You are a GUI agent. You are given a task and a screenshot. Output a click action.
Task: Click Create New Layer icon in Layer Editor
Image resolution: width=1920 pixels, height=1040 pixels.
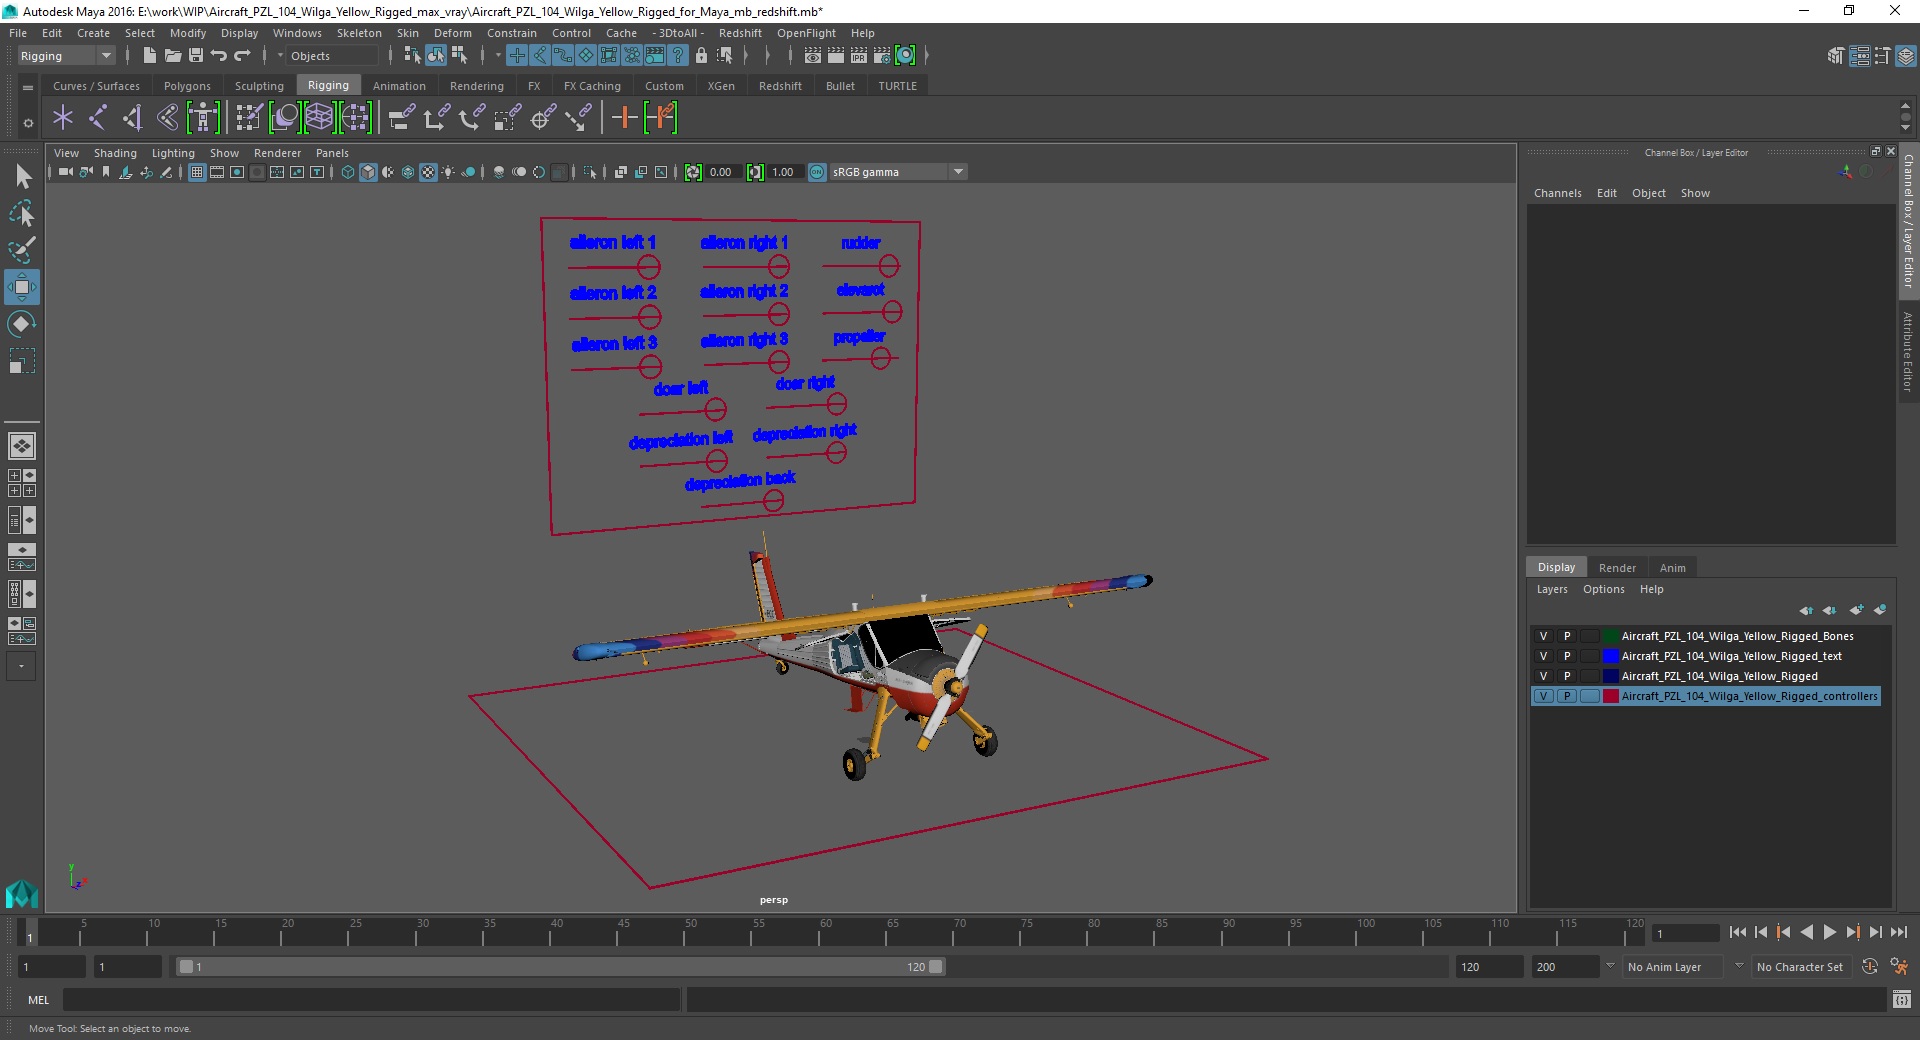click(x=1857, y=610)
